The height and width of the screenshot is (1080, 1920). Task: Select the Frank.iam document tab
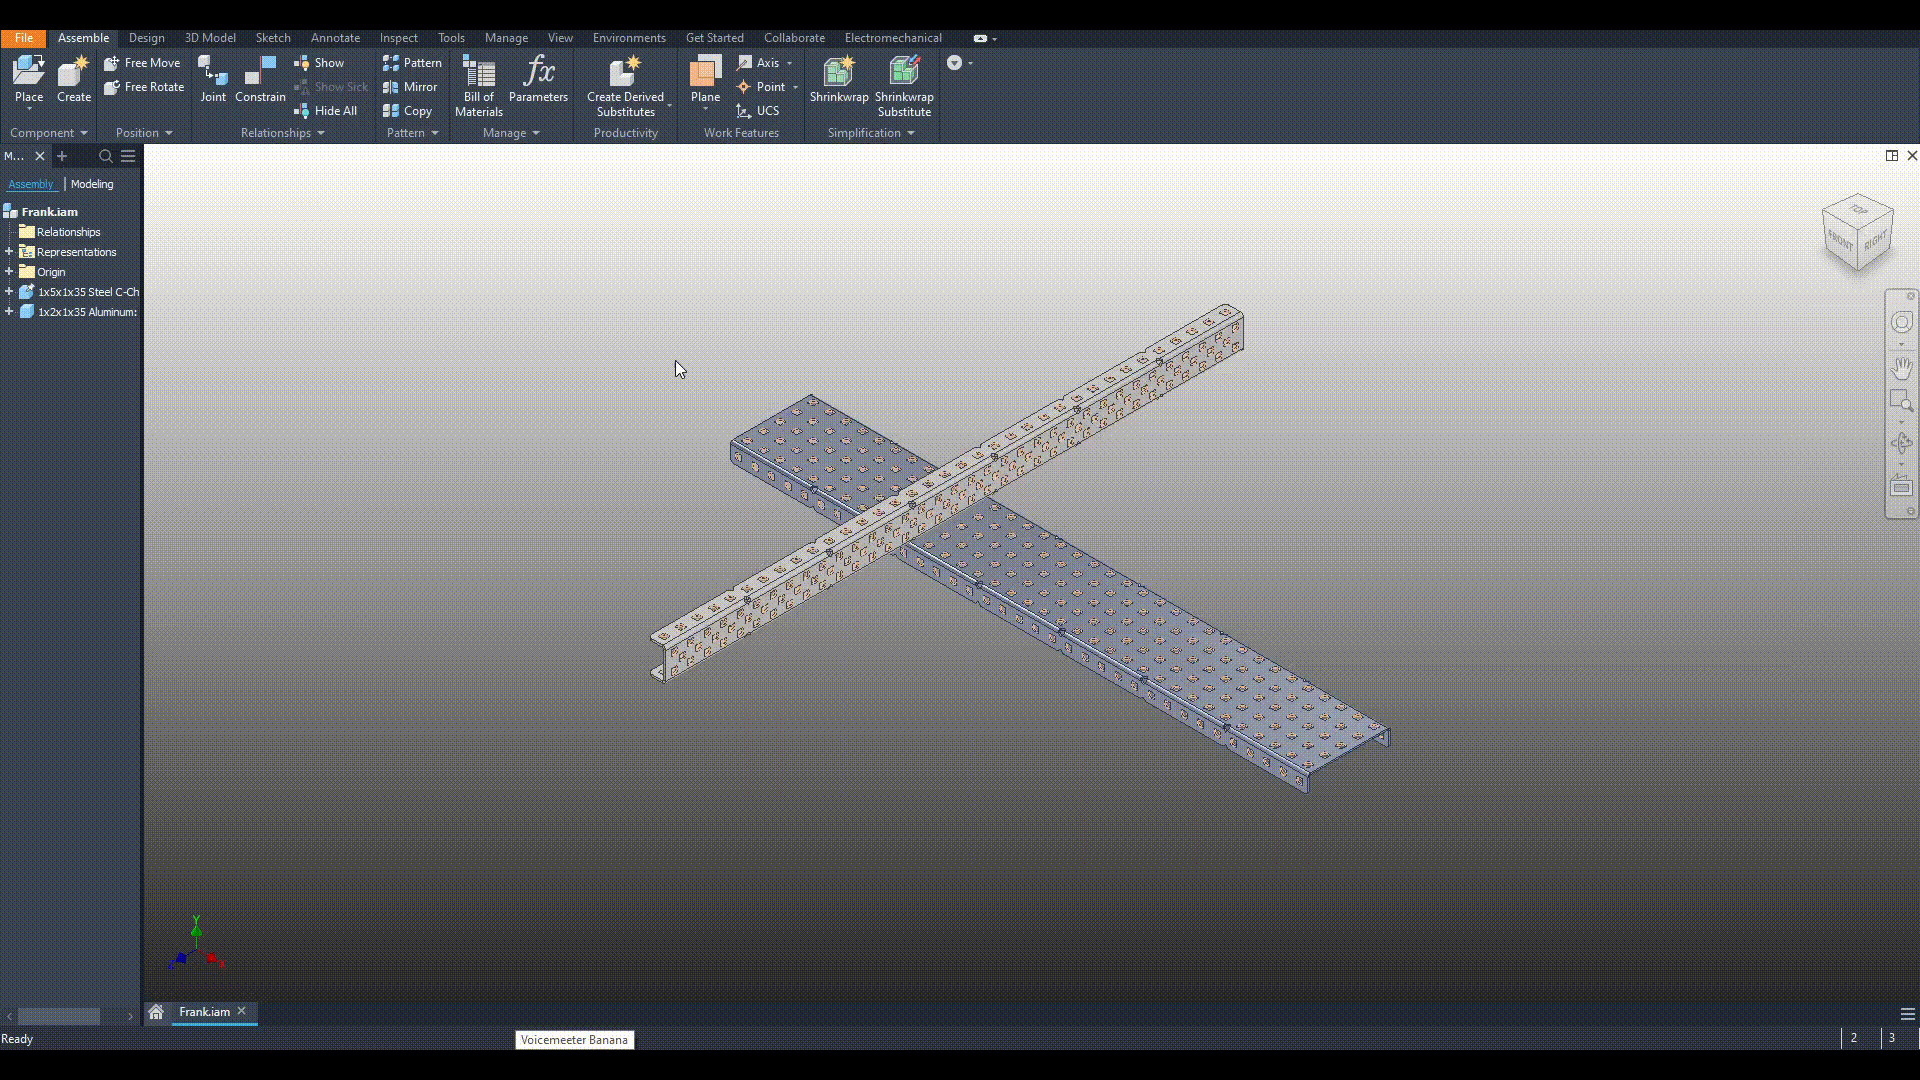pyautogui.click(x=204, y=1012)
